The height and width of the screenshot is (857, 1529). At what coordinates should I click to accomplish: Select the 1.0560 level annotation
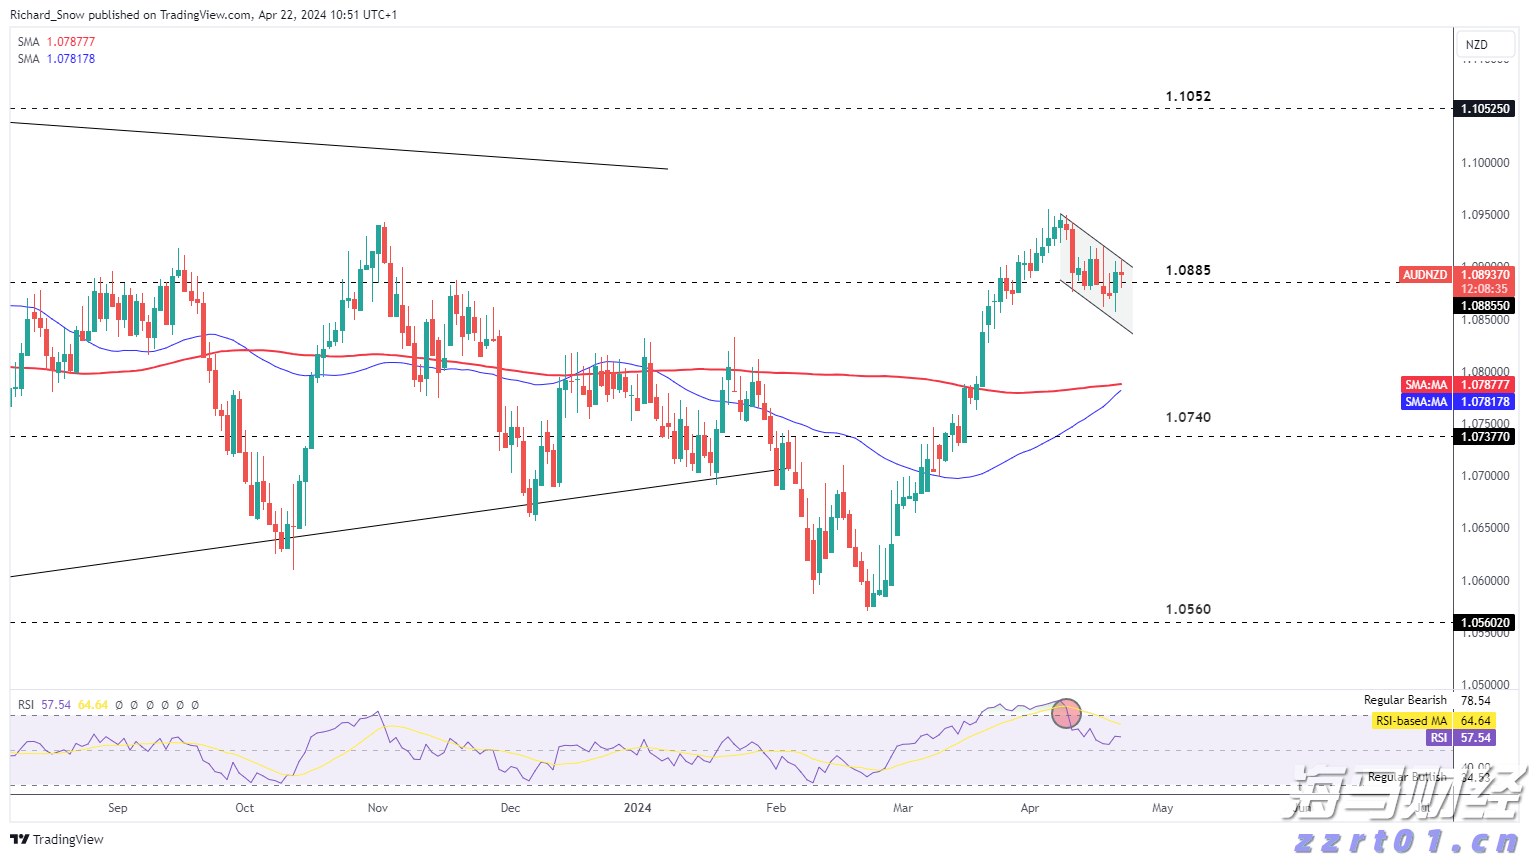1188,610
